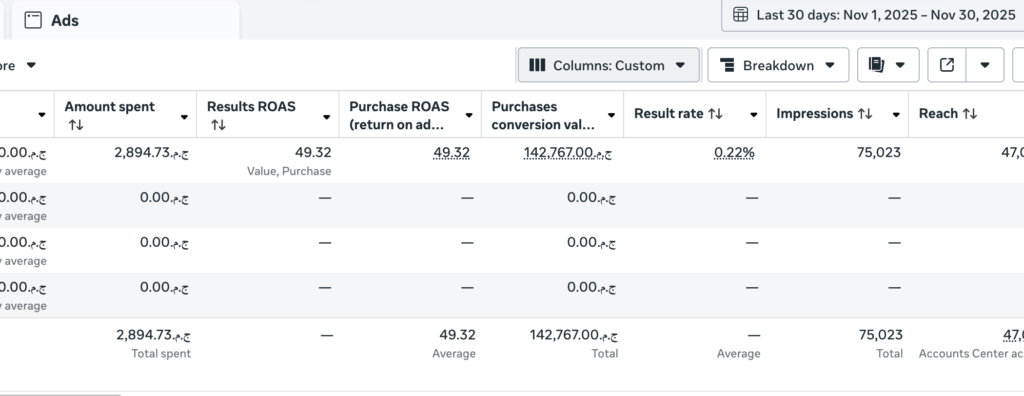Click the underlined 0.22% result rate
This screenshot has width=1024, height=396.
[x=734, y=153]
